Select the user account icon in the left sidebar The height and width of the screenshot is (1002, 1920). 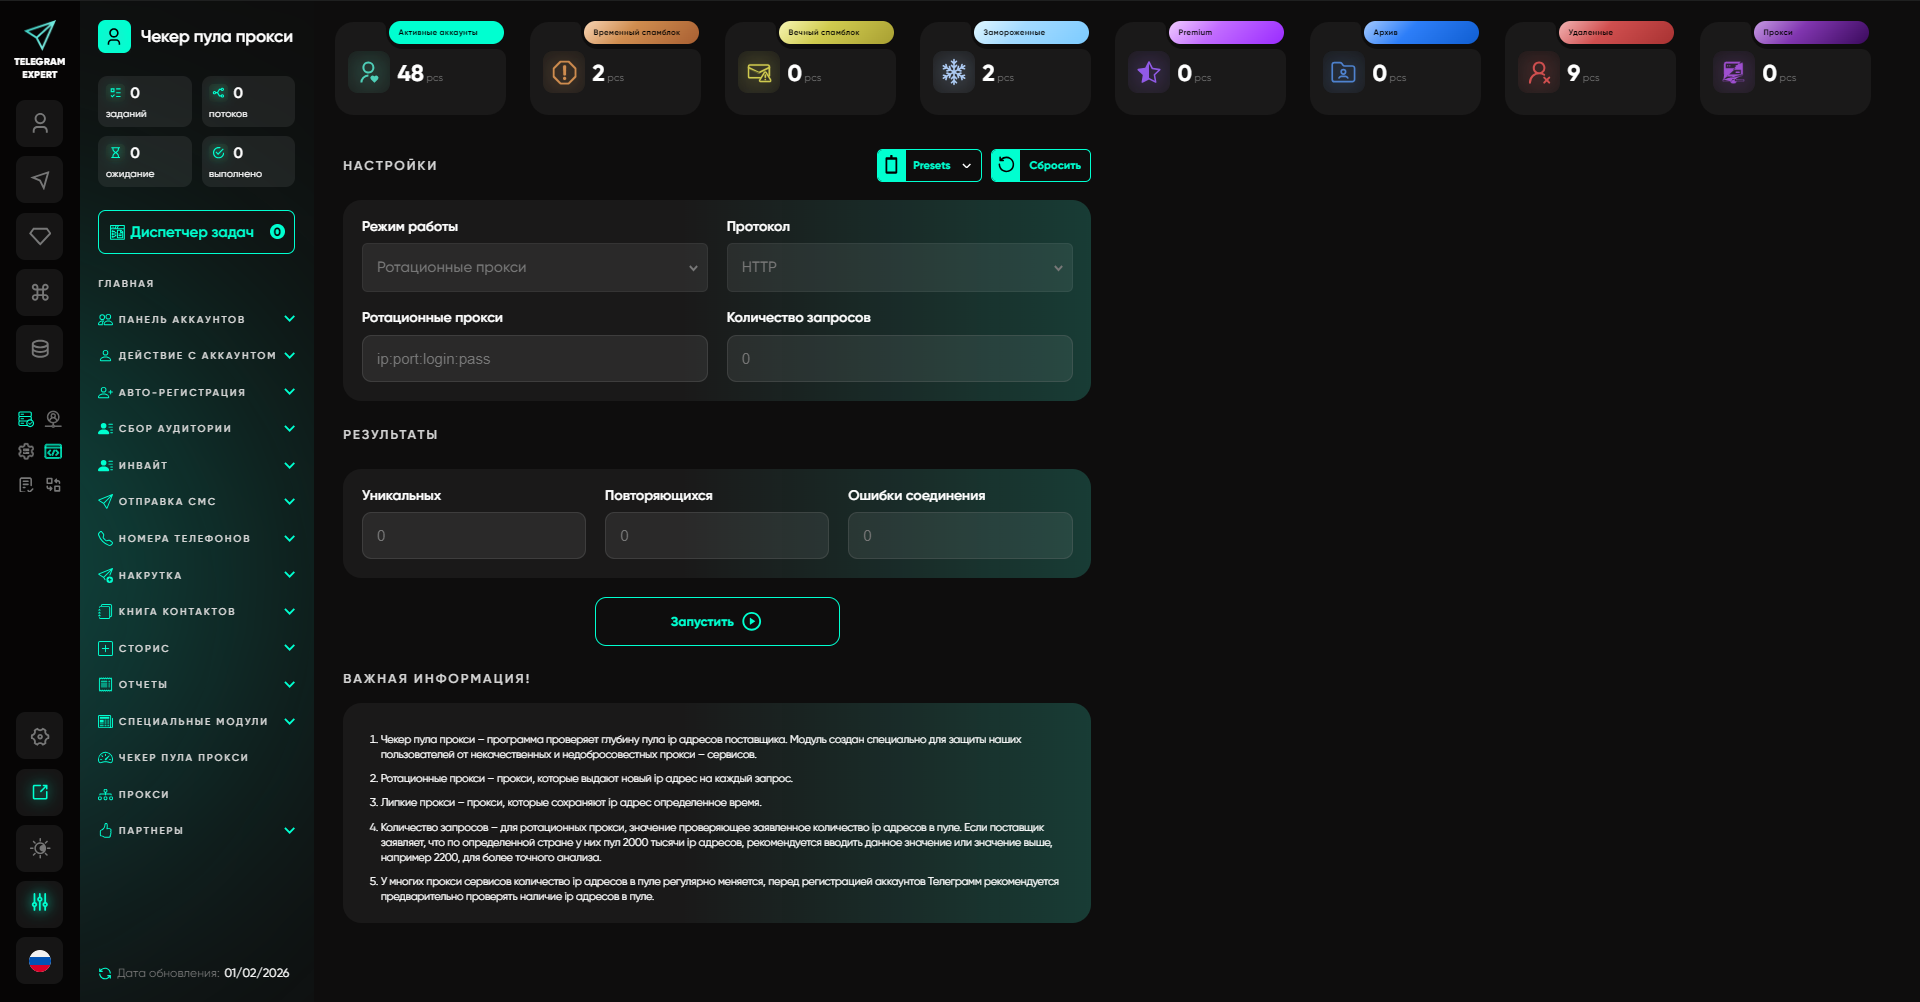point(40,123)
